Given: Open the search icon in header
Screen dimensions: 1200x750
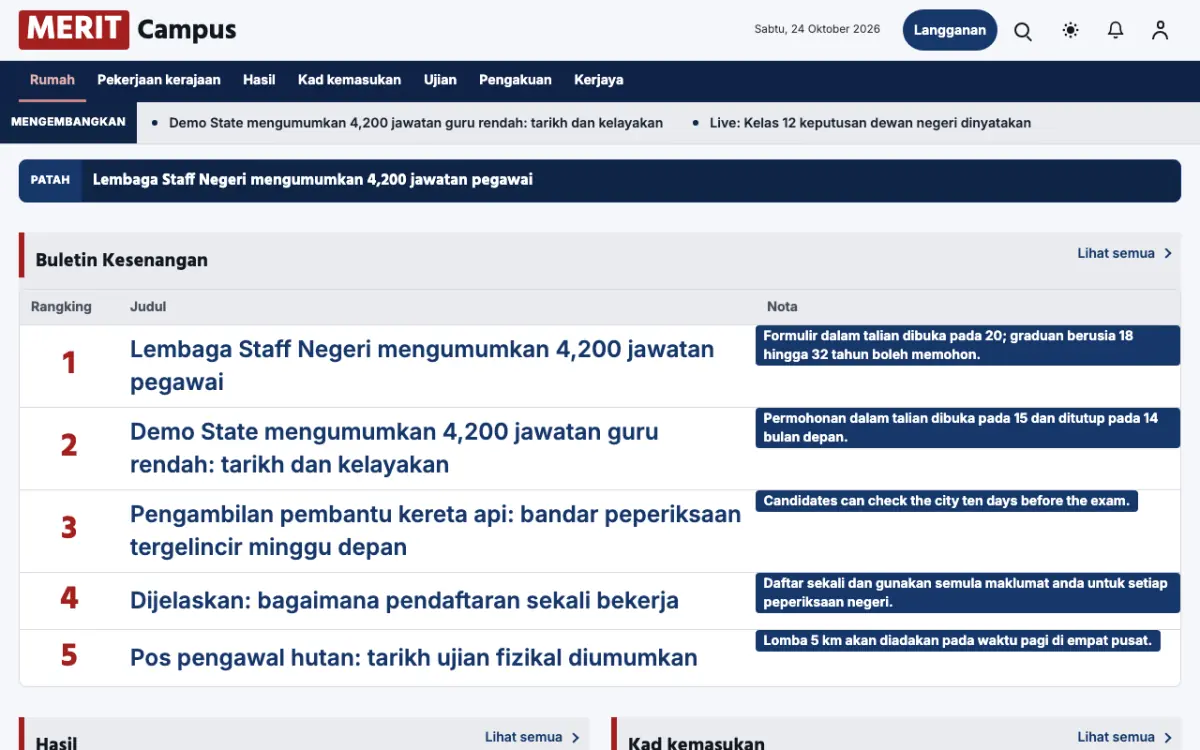Looking at the screenshot, I should point(1023,31).
